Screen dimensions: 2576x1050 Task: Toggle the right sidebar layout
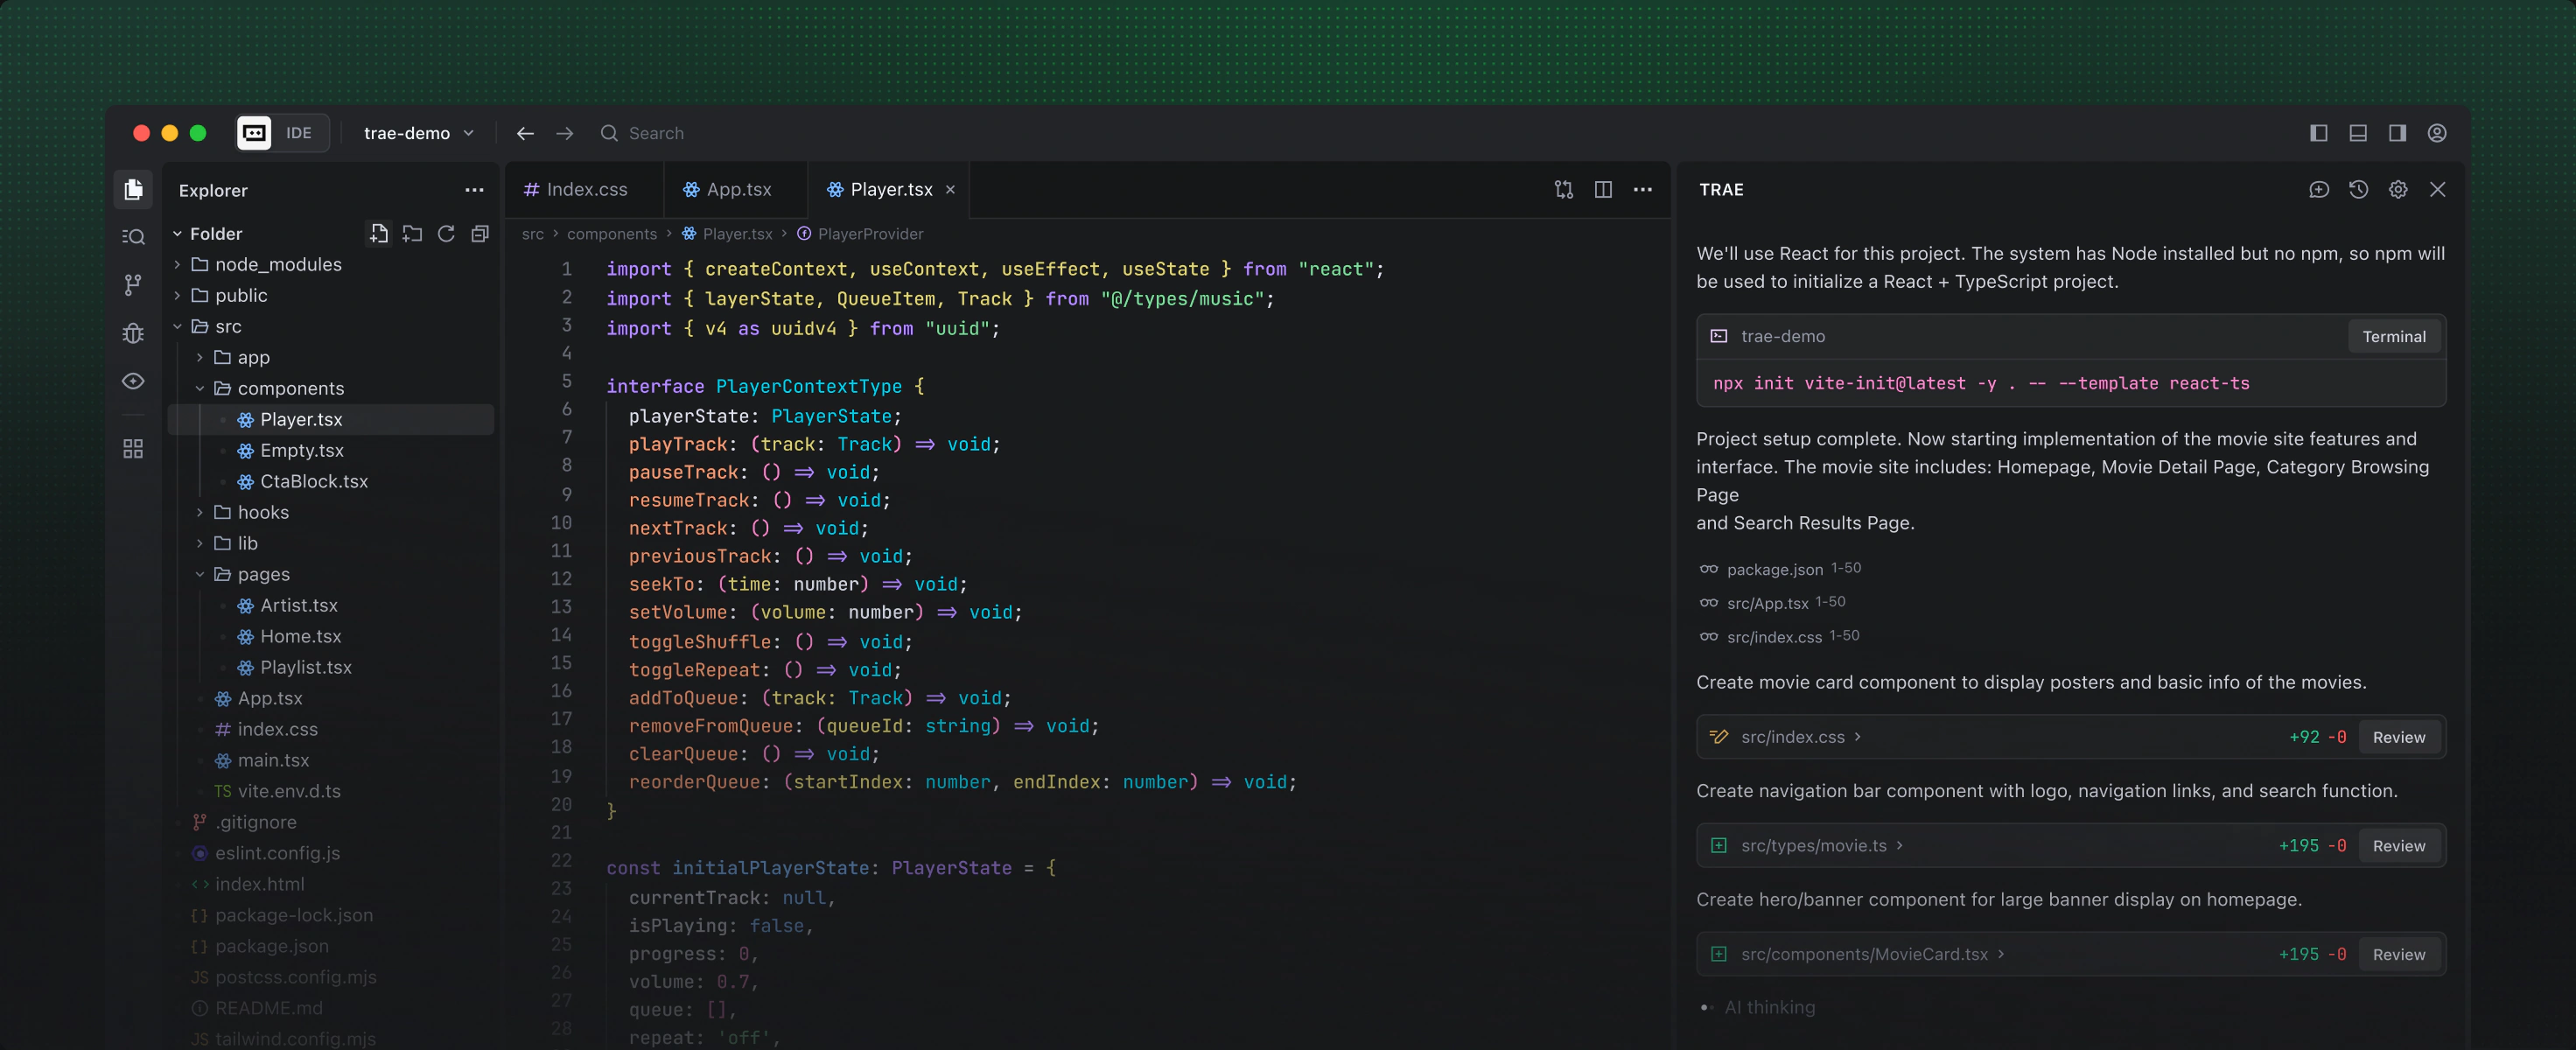2397,133
